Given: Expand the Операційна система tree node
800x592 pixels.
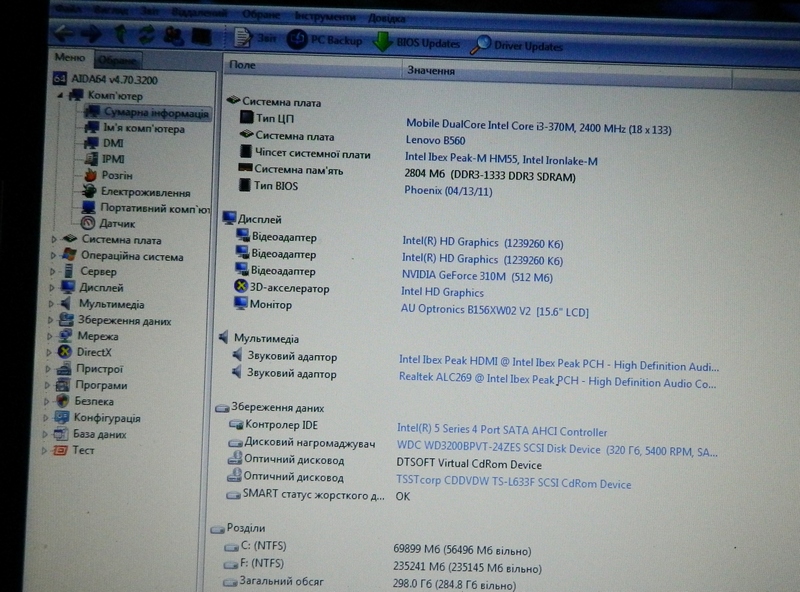Looking at the screenshot, I should [x=54, y=256].
